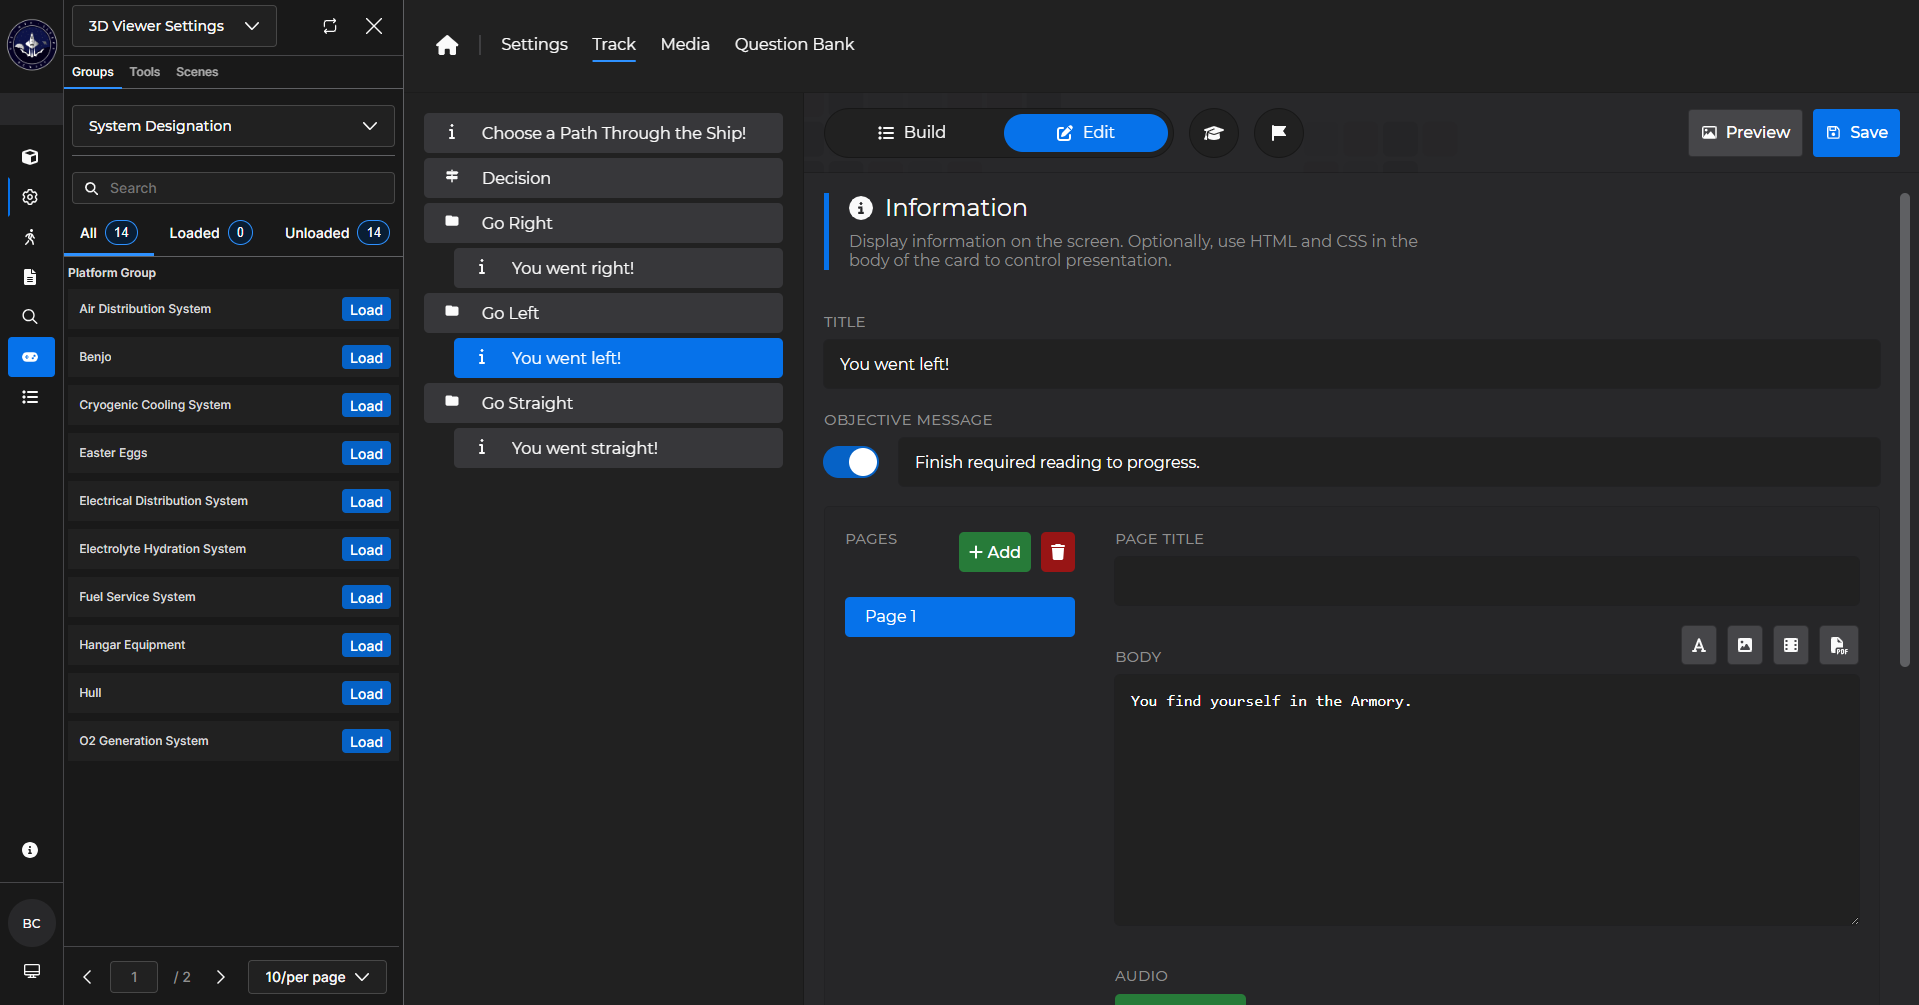This screenshot has width=1919, height=1005.
Task: Open the Media menu item
Action: [x=685, y=44]
